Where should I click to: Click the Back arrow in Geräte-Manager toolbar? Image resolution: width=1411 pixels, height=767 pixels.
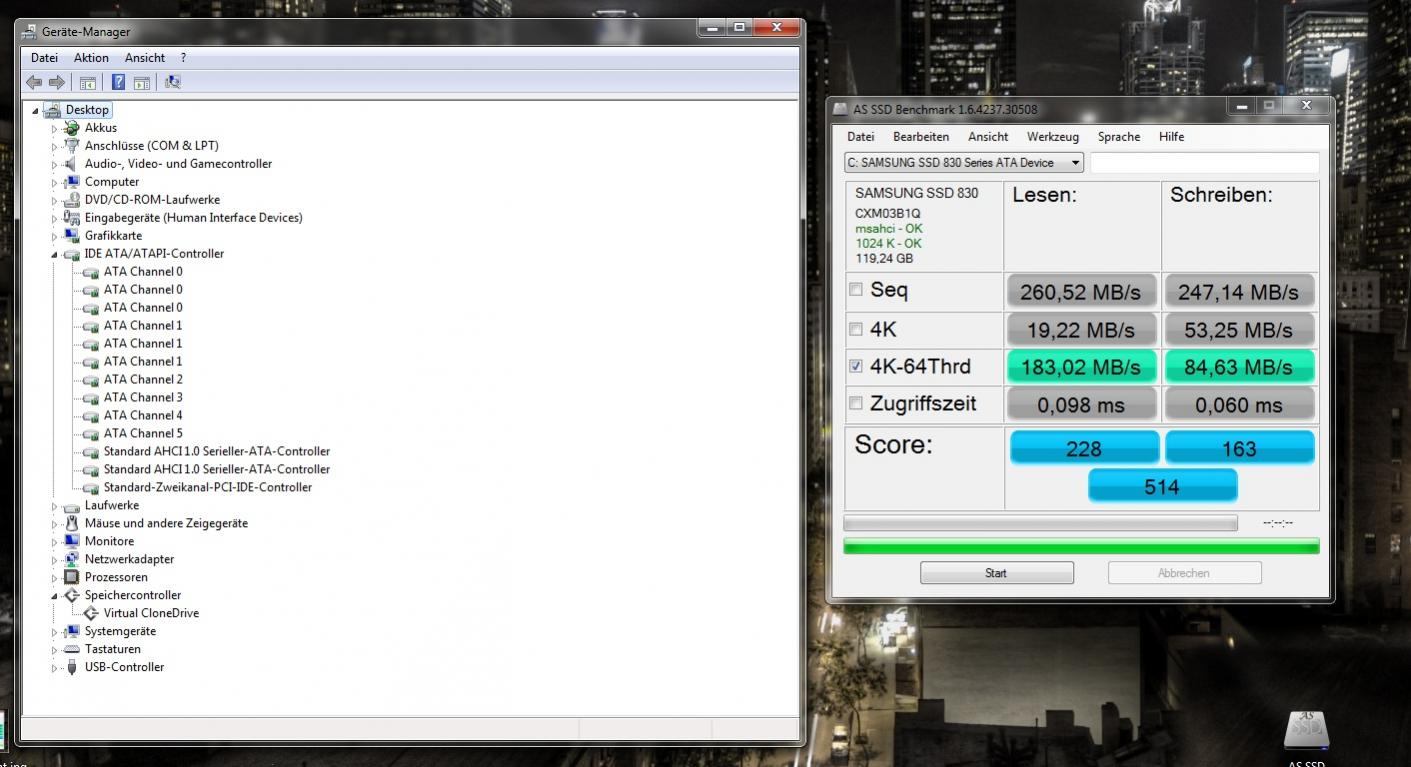click(x=34, y=82)
